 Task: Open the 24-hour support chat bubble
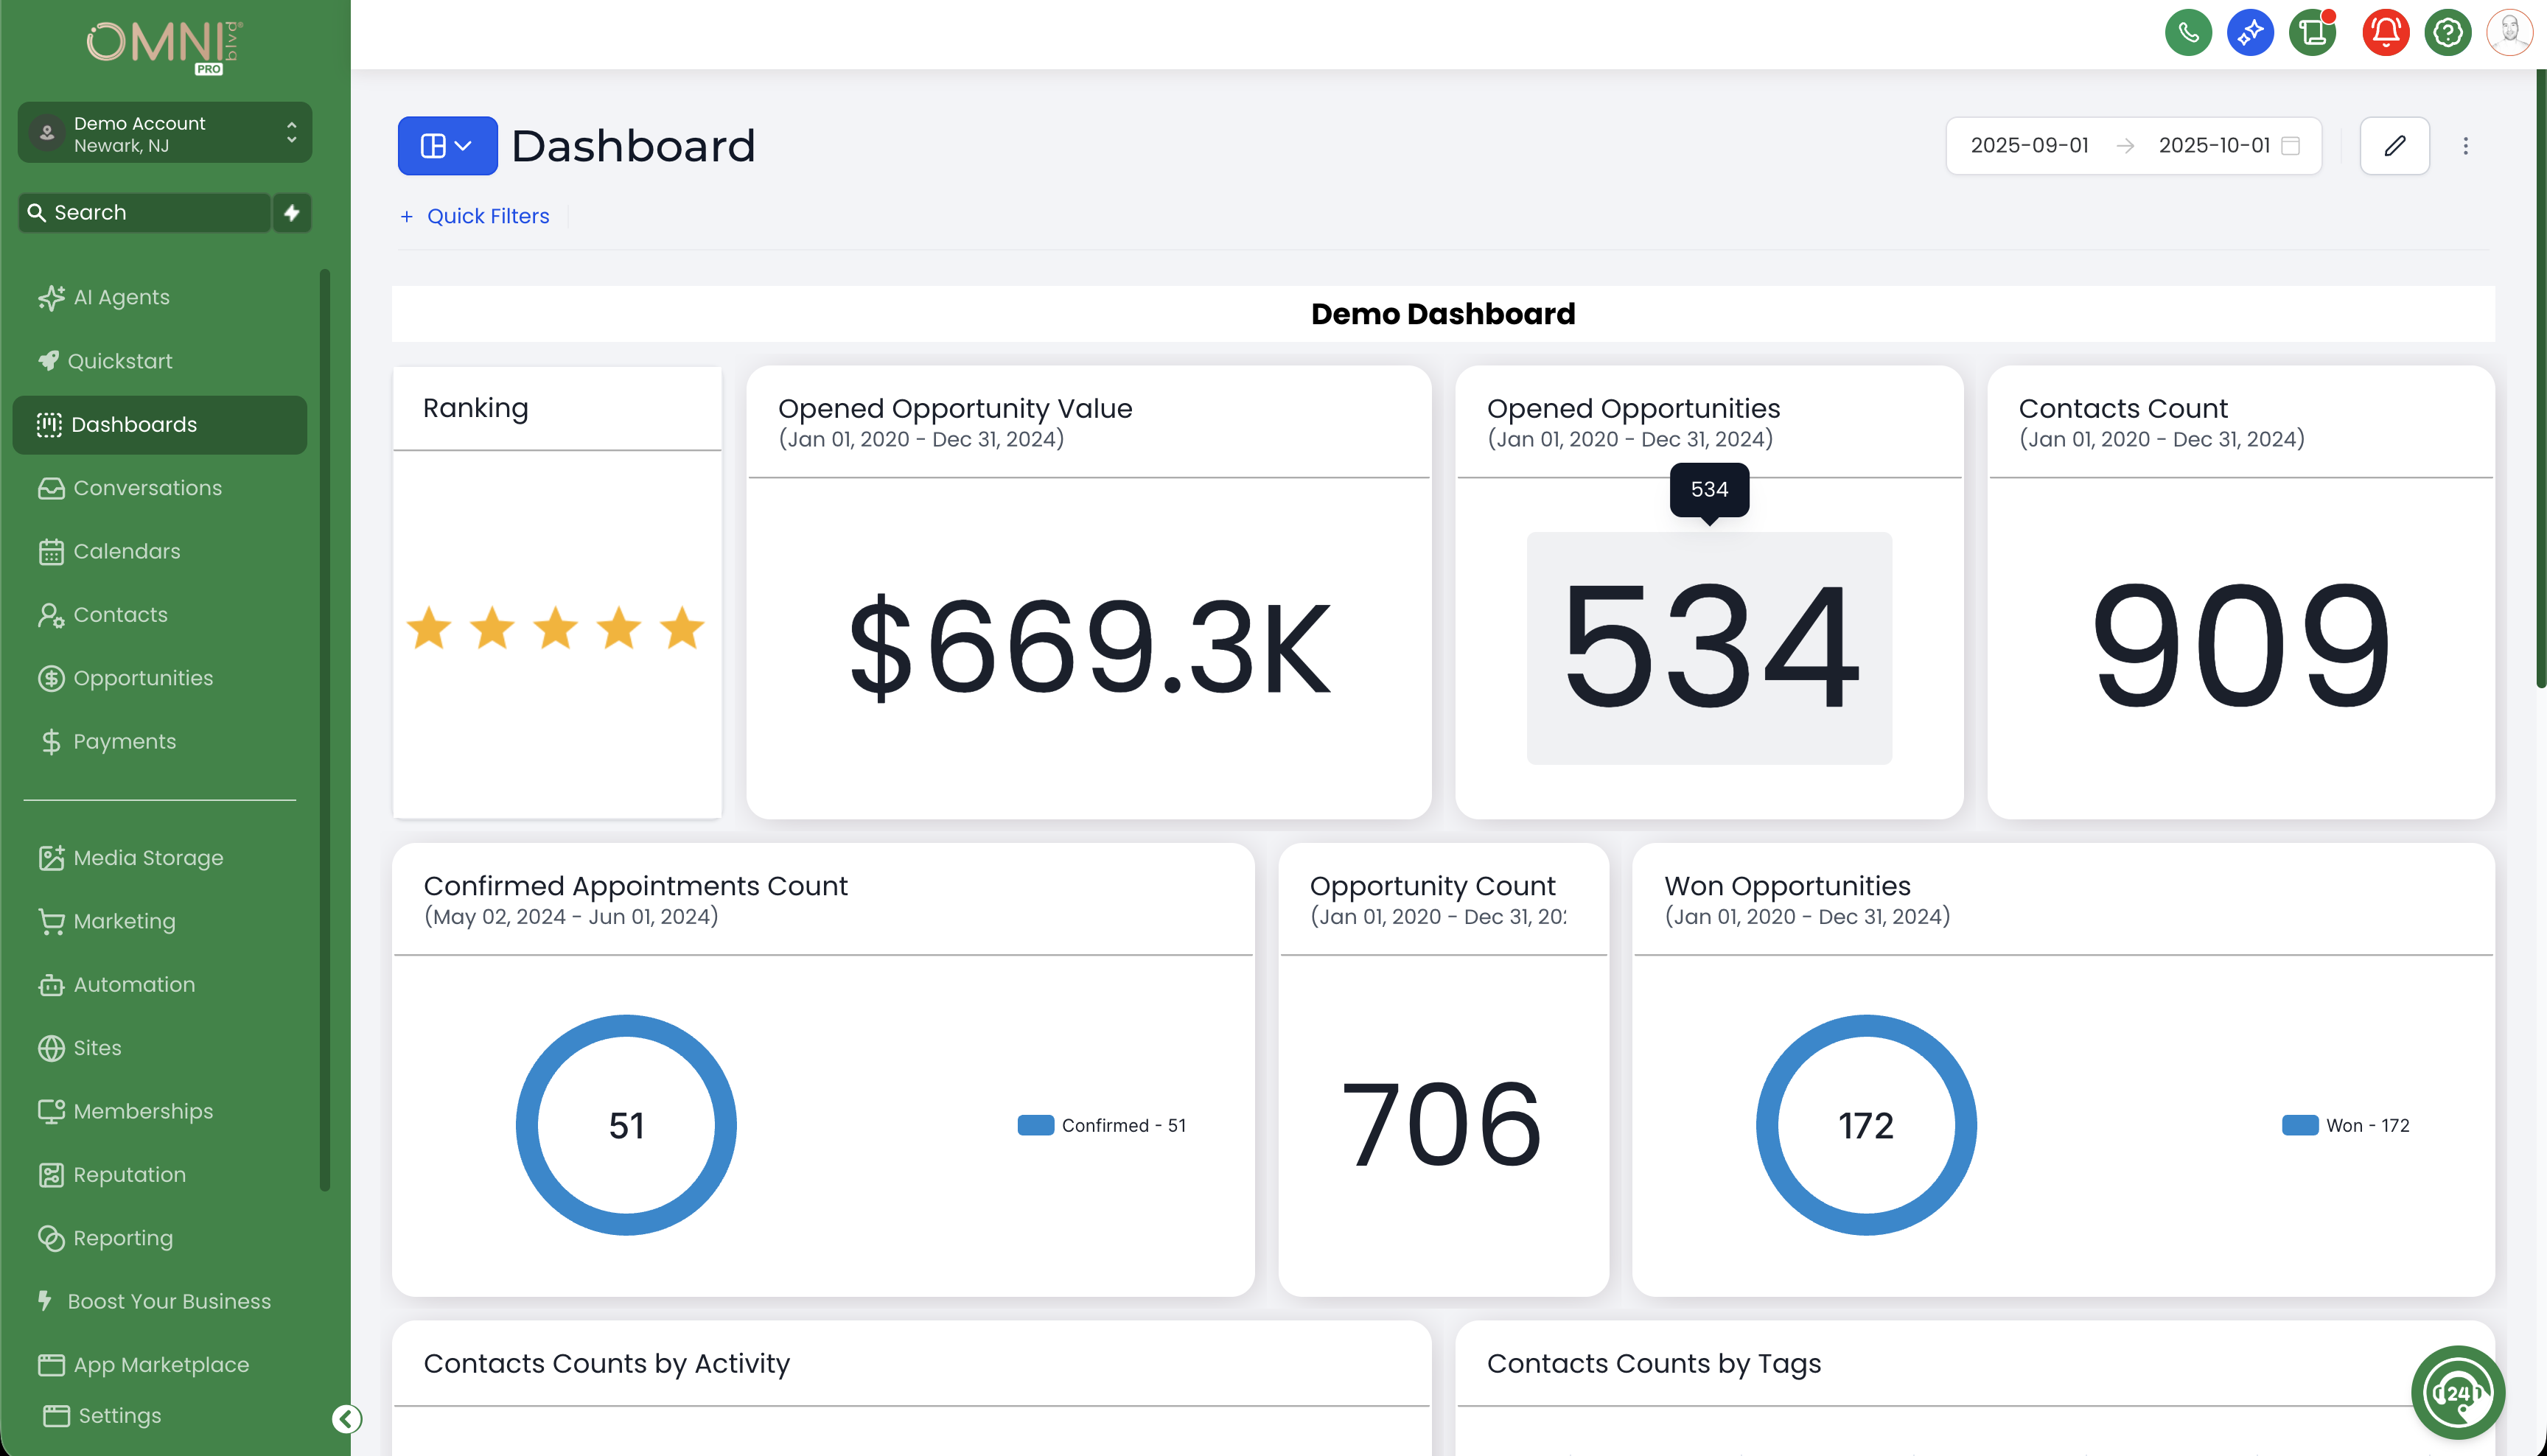coord(2456,1391)
